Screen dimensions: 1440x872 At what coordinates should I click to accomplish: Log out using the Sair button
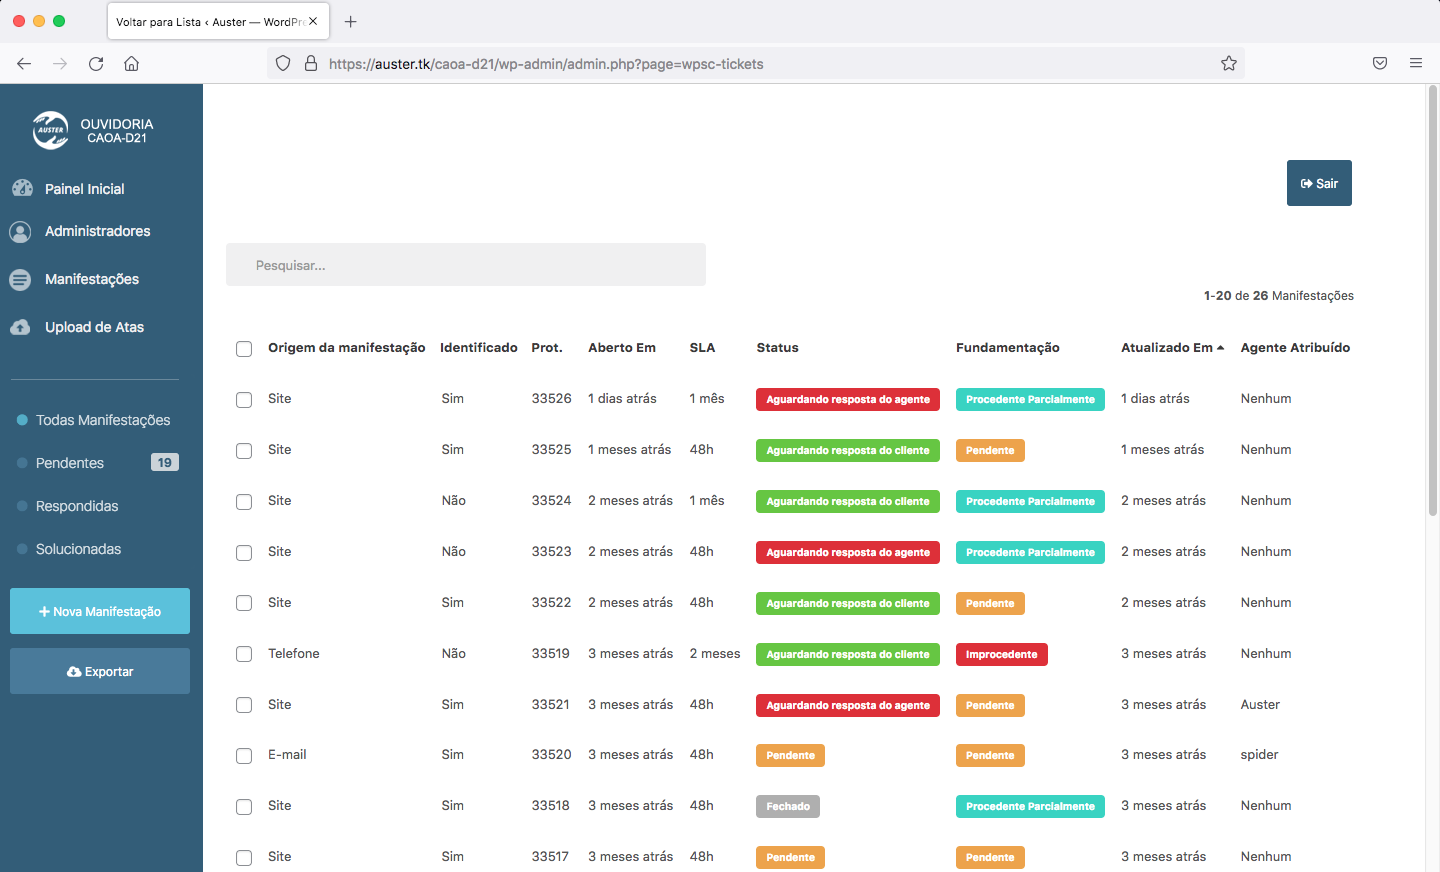(x=1319, y=183)
